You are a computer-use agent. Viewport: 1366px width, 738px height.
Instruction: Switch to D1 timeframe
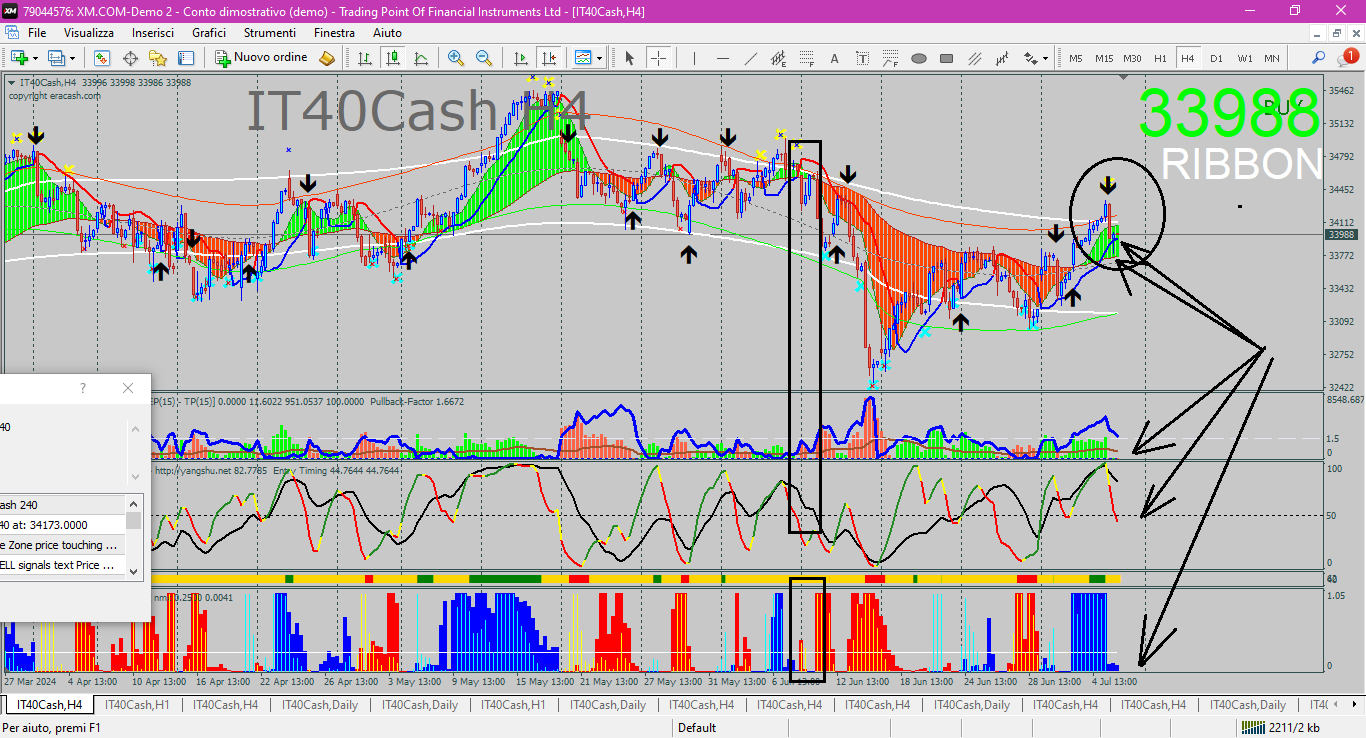pyautogui.click(x=1216, y=58)
